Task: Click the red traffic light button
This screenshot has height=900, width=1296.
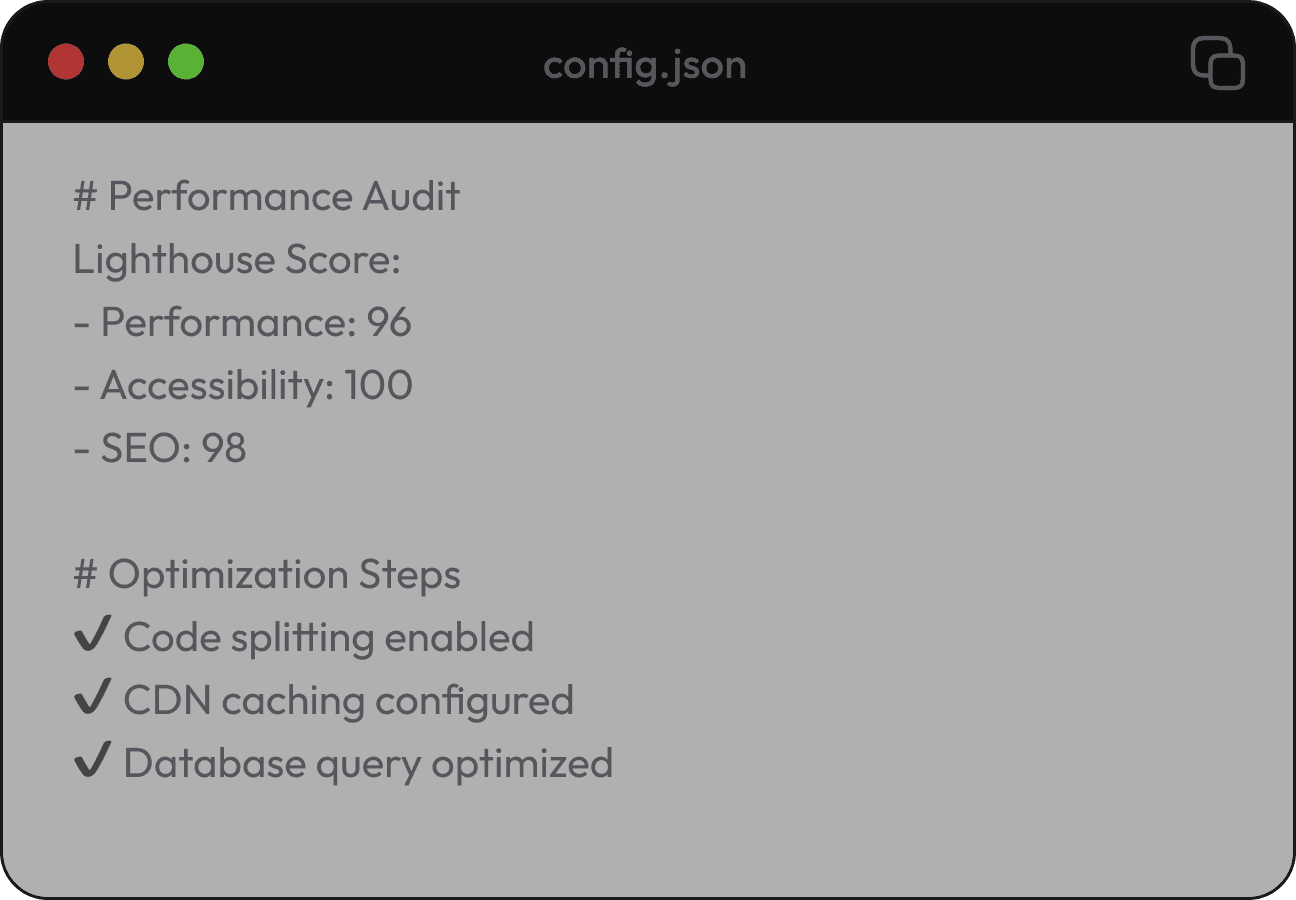Action: point(65,61)
